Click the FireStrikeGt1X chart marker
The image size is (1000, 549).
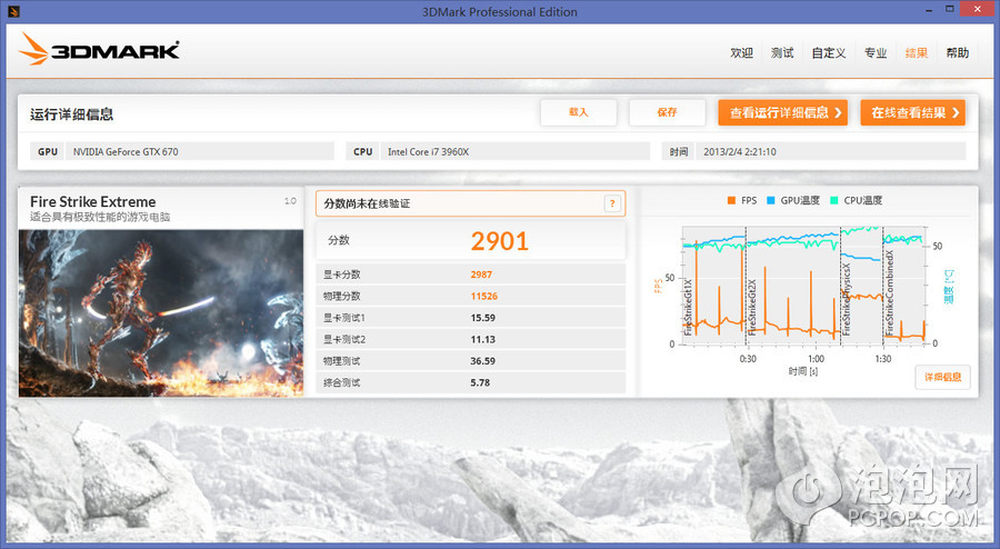[x=688, y=307]
